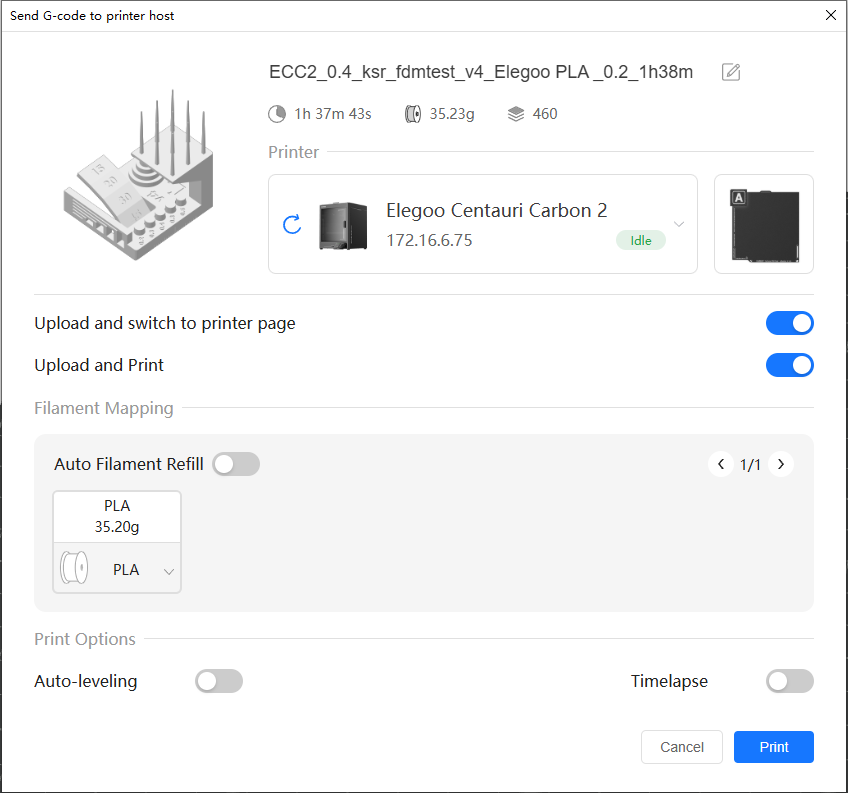
Task: Go to next filament mapping page
Action: (781, 464)
